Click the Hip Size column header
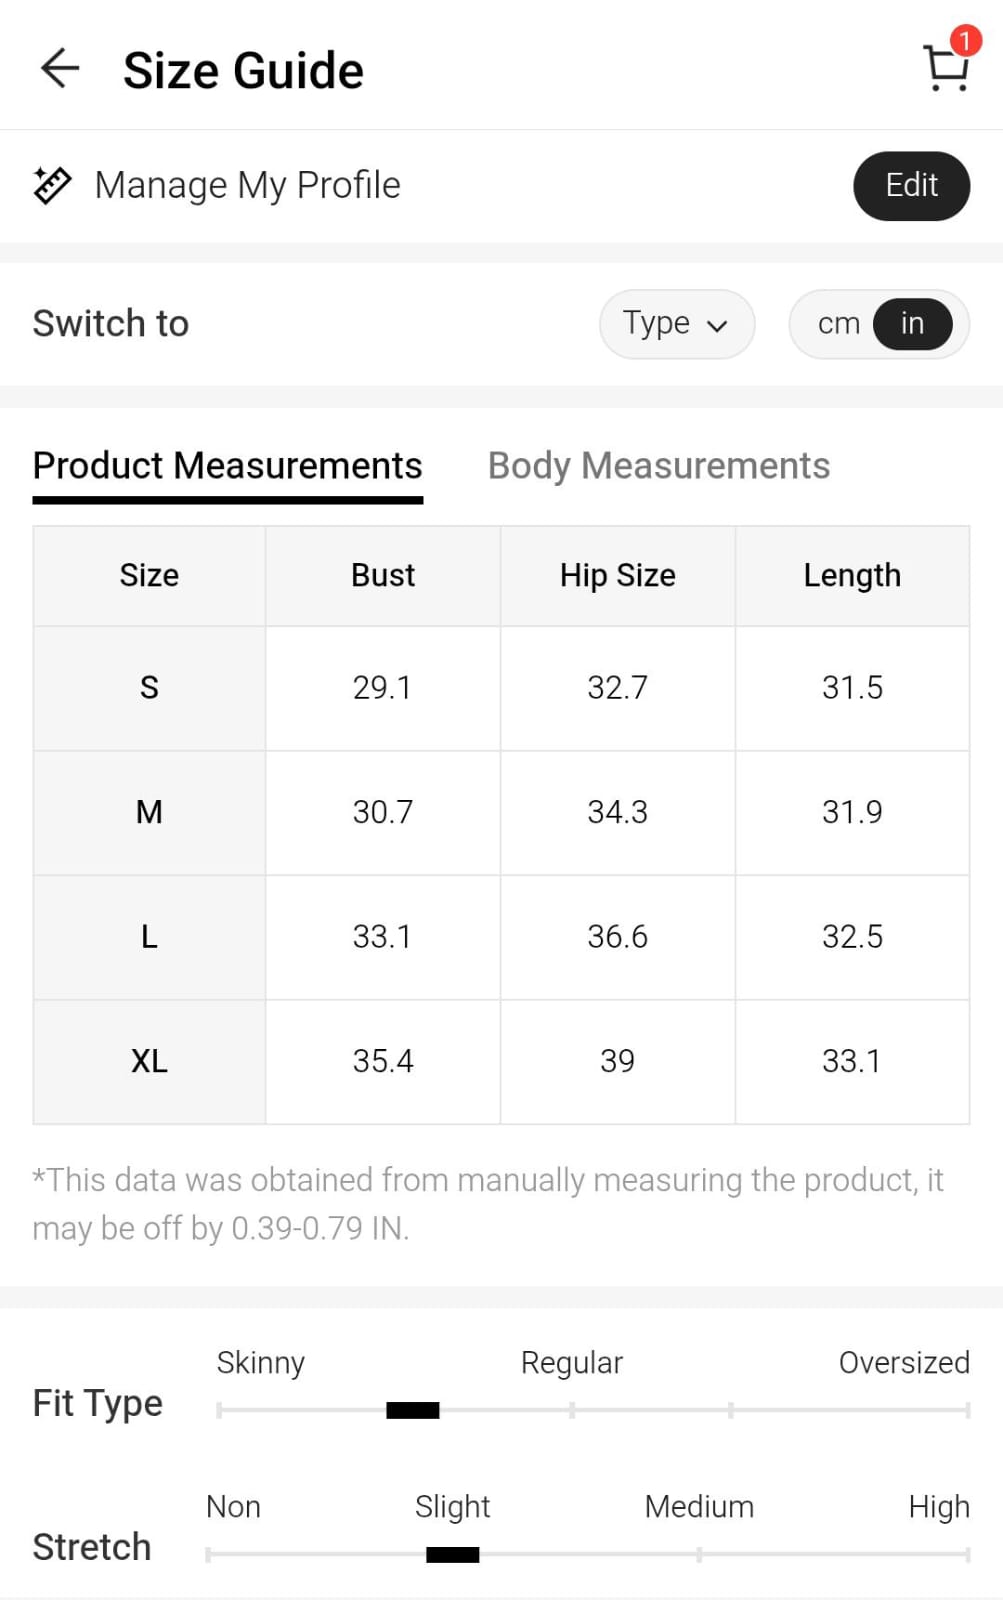 [617, 576]
